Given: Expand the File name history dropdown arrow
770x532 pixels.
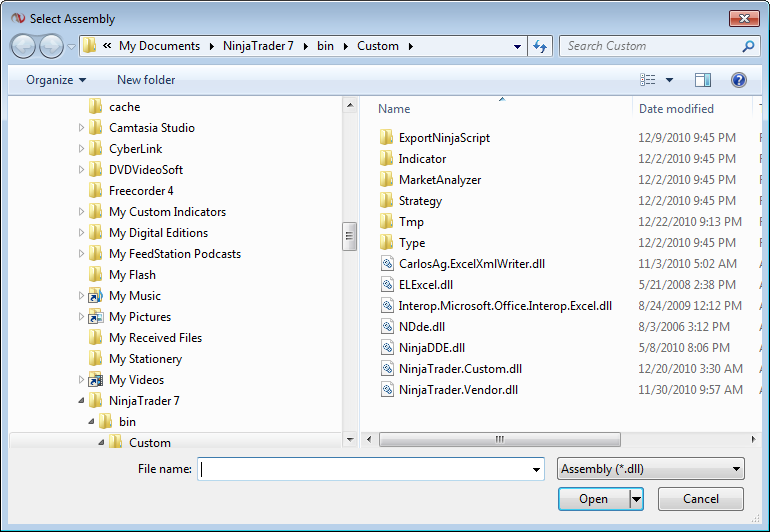Looking at the screenshot, I should pyautogui.click(x=537, y=469).
